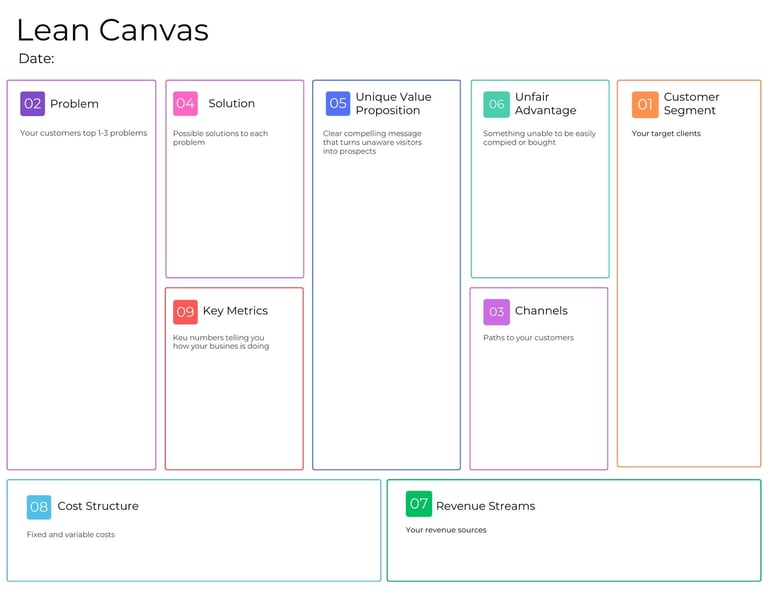Select the 'Lean Canvas' title
The image size is (768, 592).
tap(113, 30)
